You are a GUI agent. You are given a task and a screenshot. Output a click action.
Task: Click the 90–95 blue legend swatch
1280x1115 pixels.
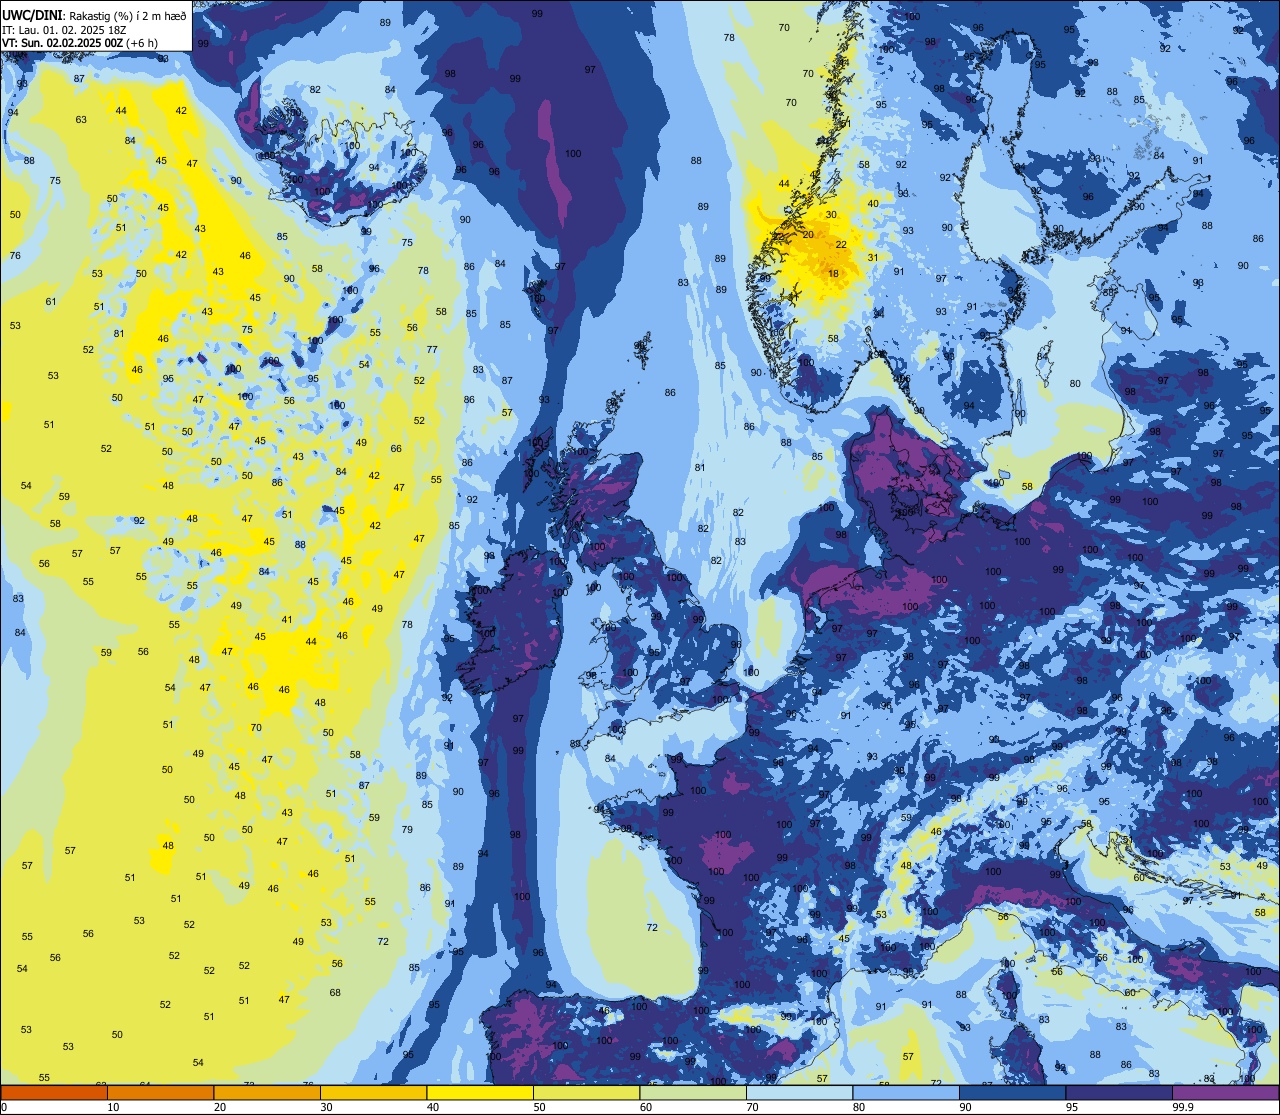click(1012, 1092)
